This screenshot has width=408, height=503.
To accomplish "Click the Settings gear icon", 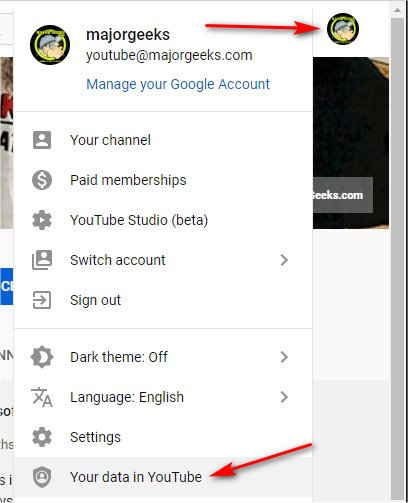I will click(42, 437).
